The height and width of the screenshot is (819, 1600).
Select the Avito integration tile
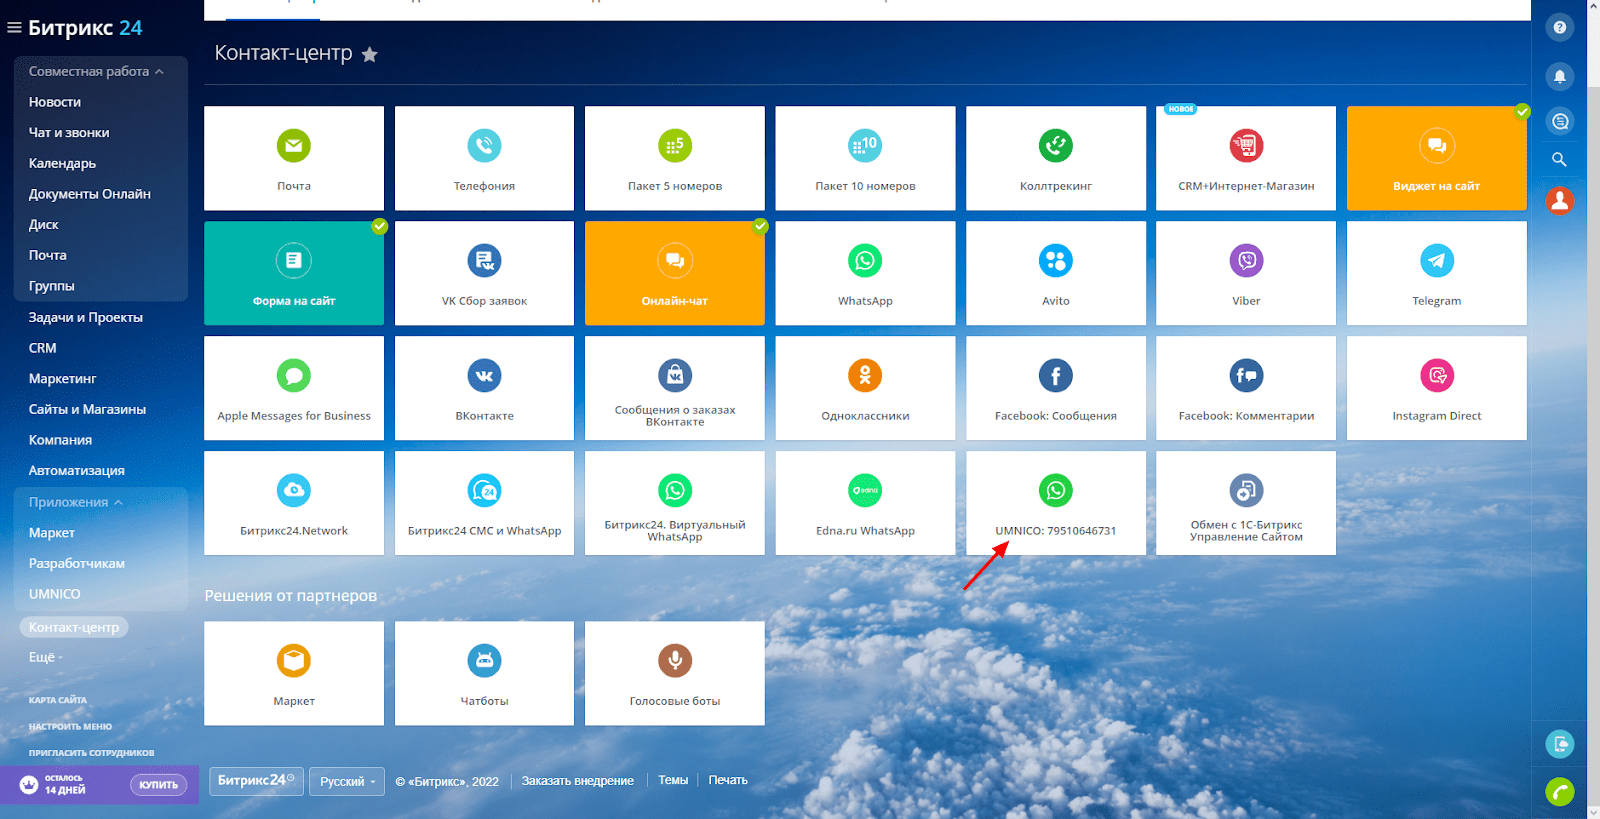pyautogui.click(x=1055, y=273)
